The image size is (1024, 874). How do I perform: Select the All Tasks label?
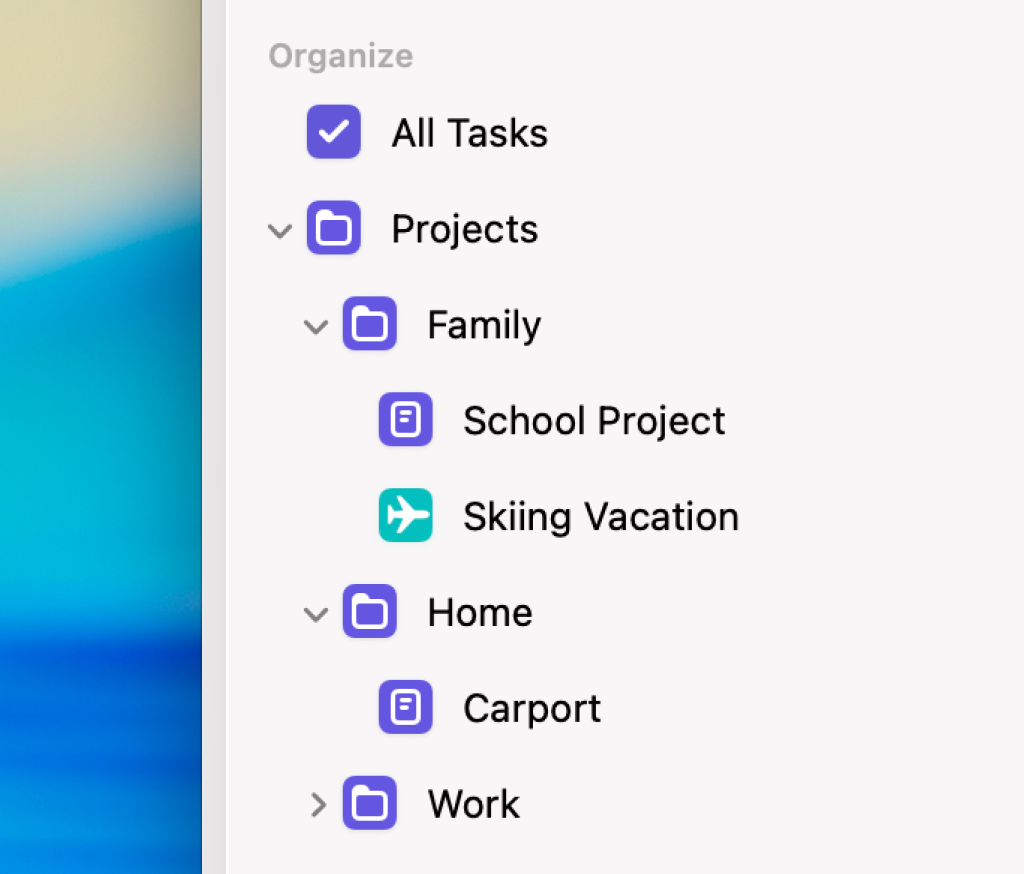click(469, 133)
